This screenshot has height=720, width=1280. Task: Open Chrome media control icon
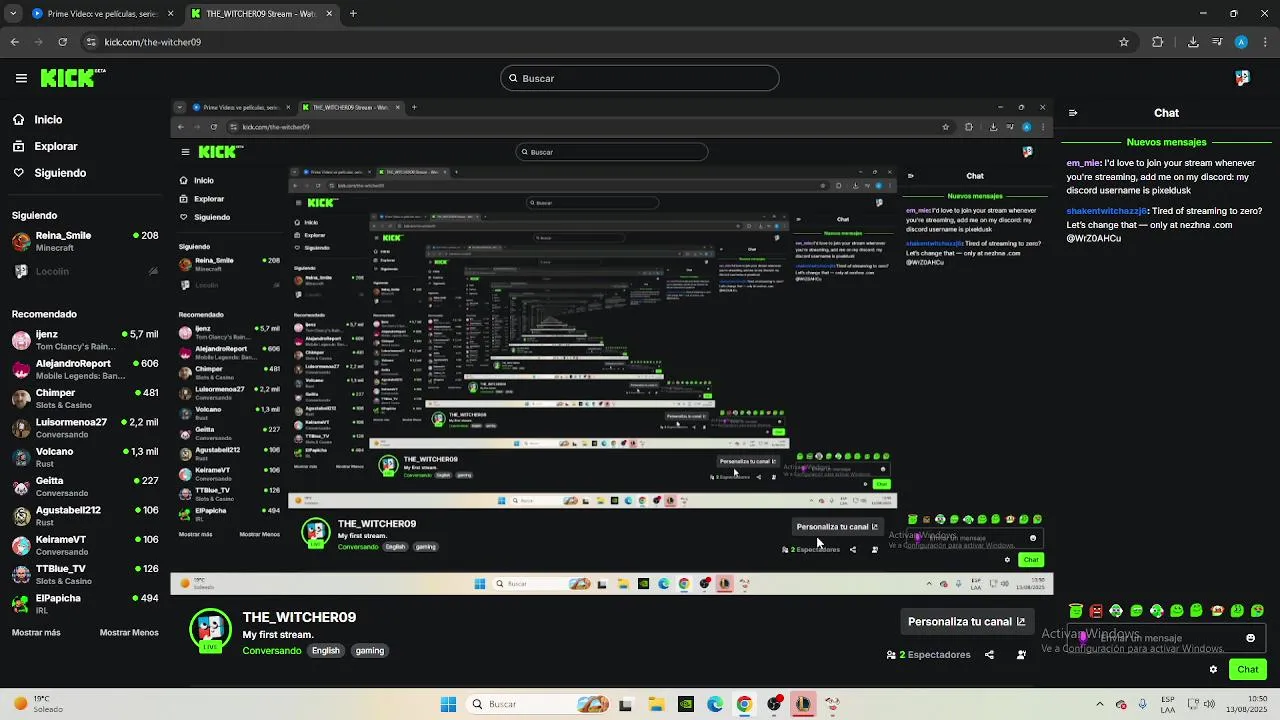1217,42
